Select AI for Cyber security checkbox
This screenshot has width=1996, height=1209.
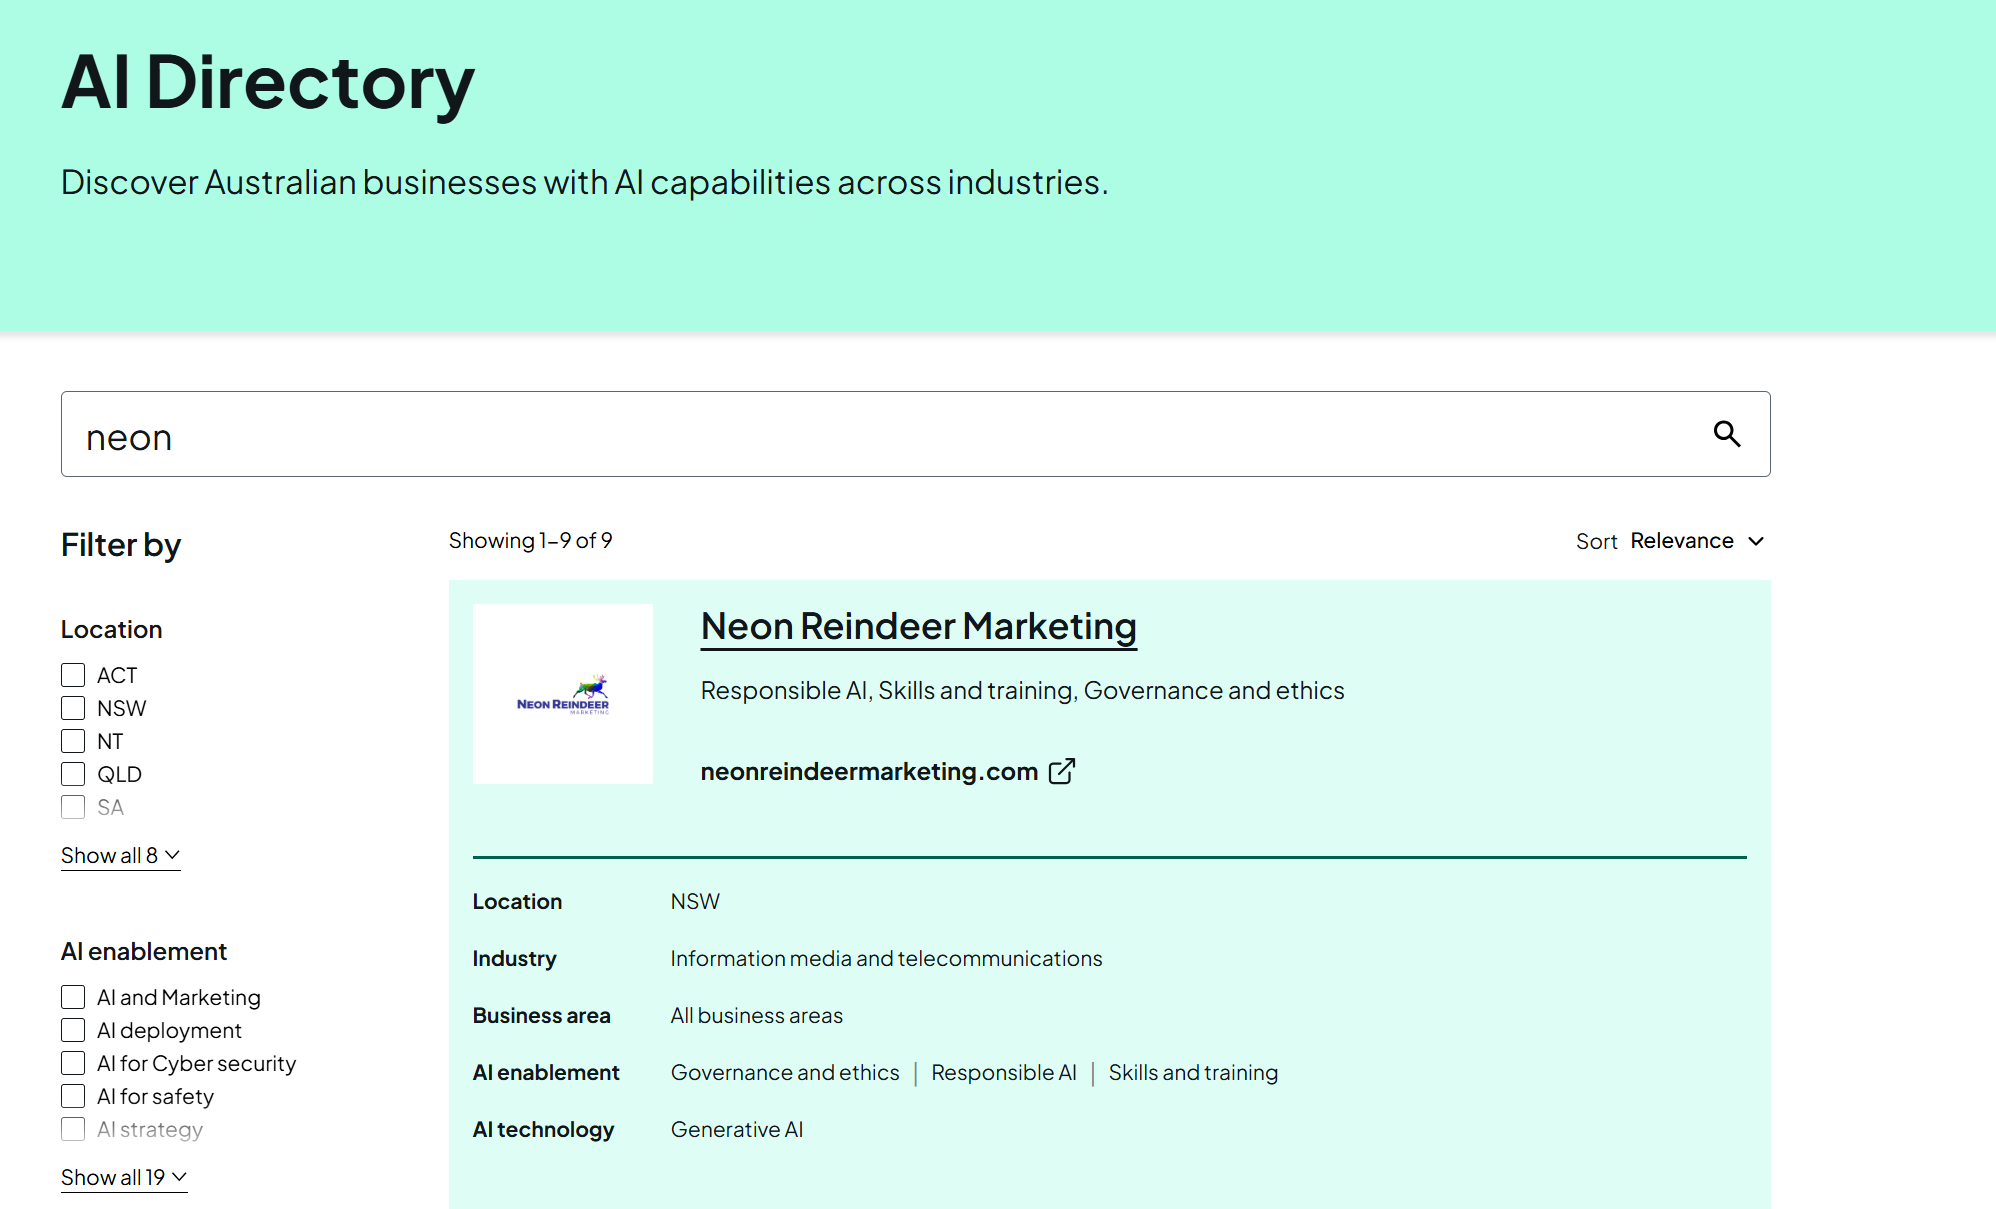73,1063
